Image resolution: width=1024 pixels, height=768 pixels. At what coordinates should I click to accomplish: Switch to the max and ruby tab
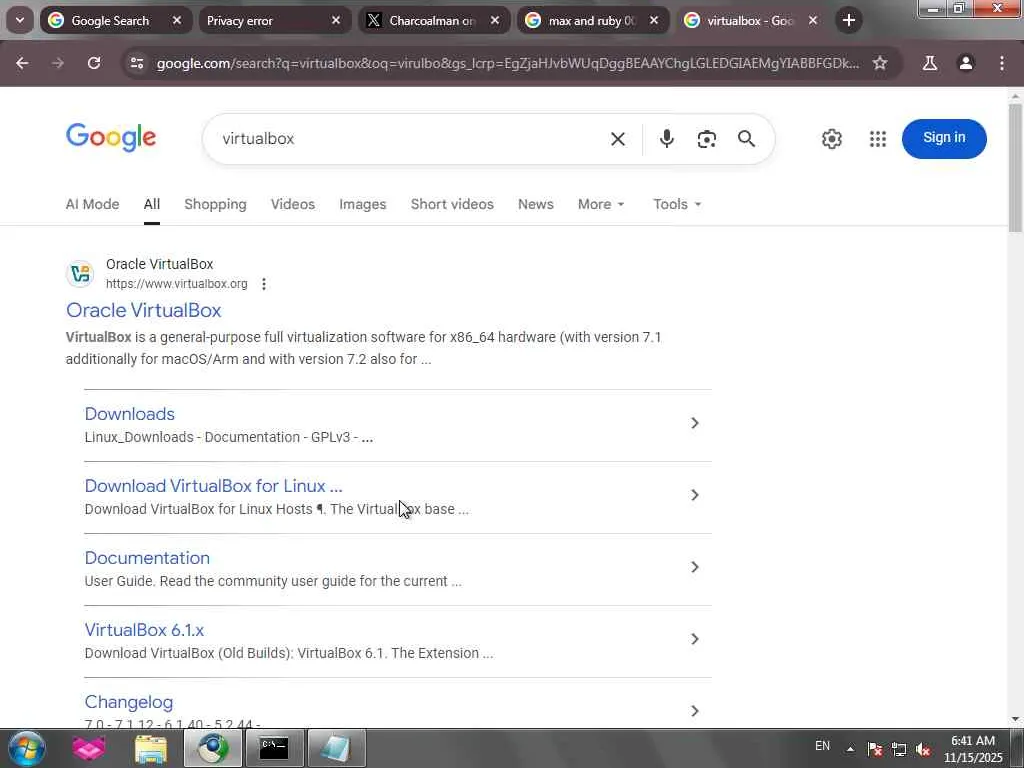[x=592, y=20]
